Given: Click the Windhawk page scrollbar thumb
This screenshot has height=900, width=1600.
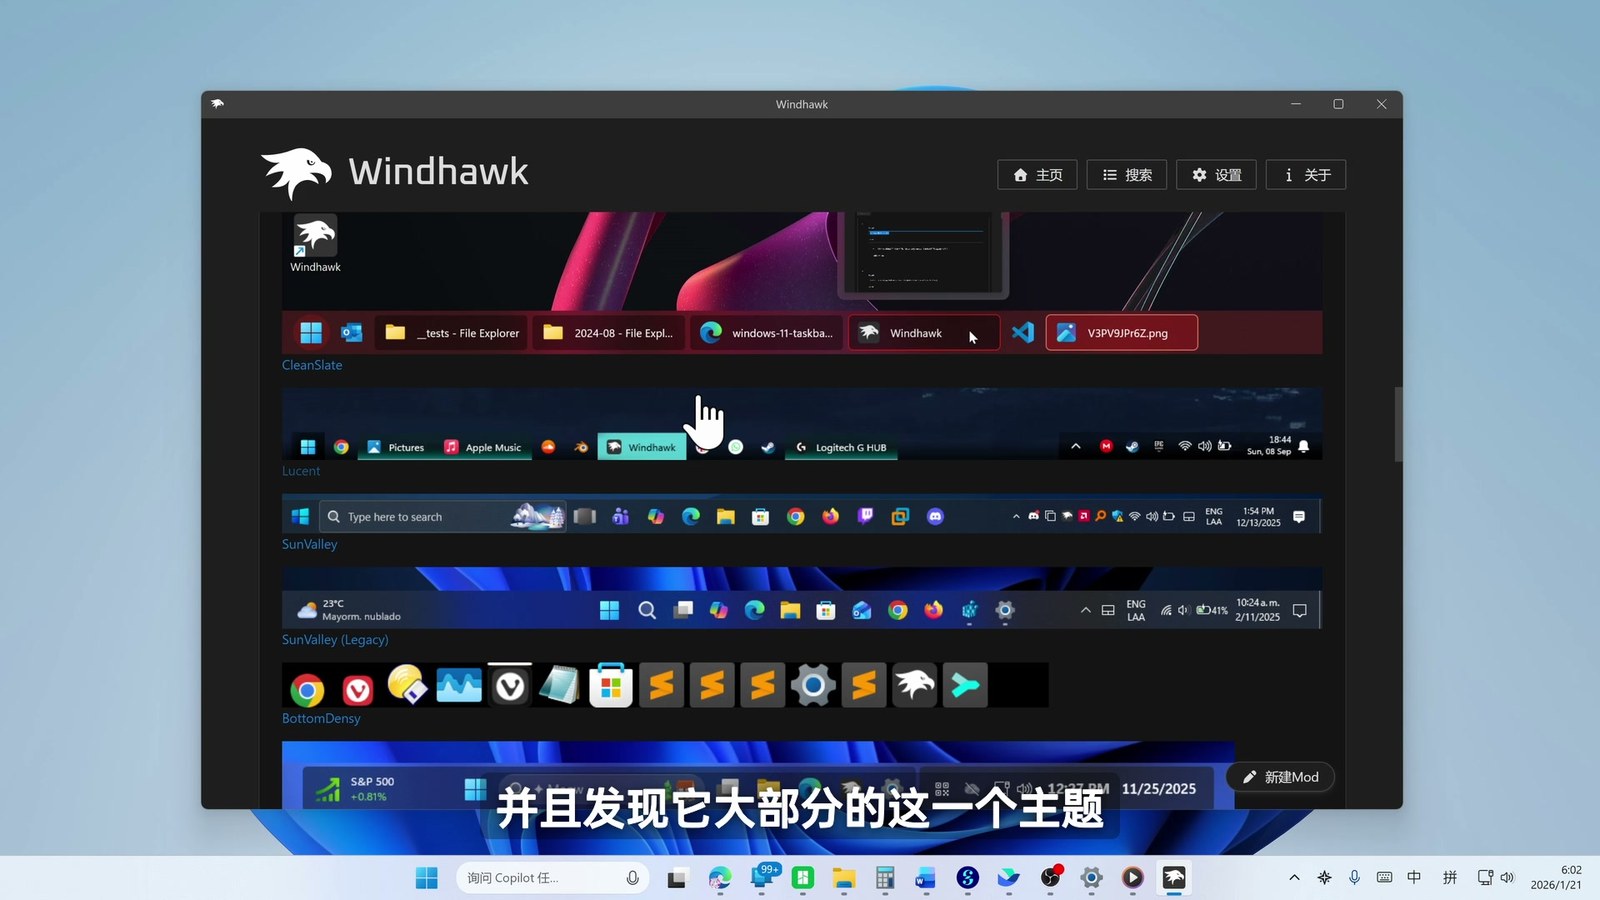Looking at the screenshot, I should tap(1398, 424).
